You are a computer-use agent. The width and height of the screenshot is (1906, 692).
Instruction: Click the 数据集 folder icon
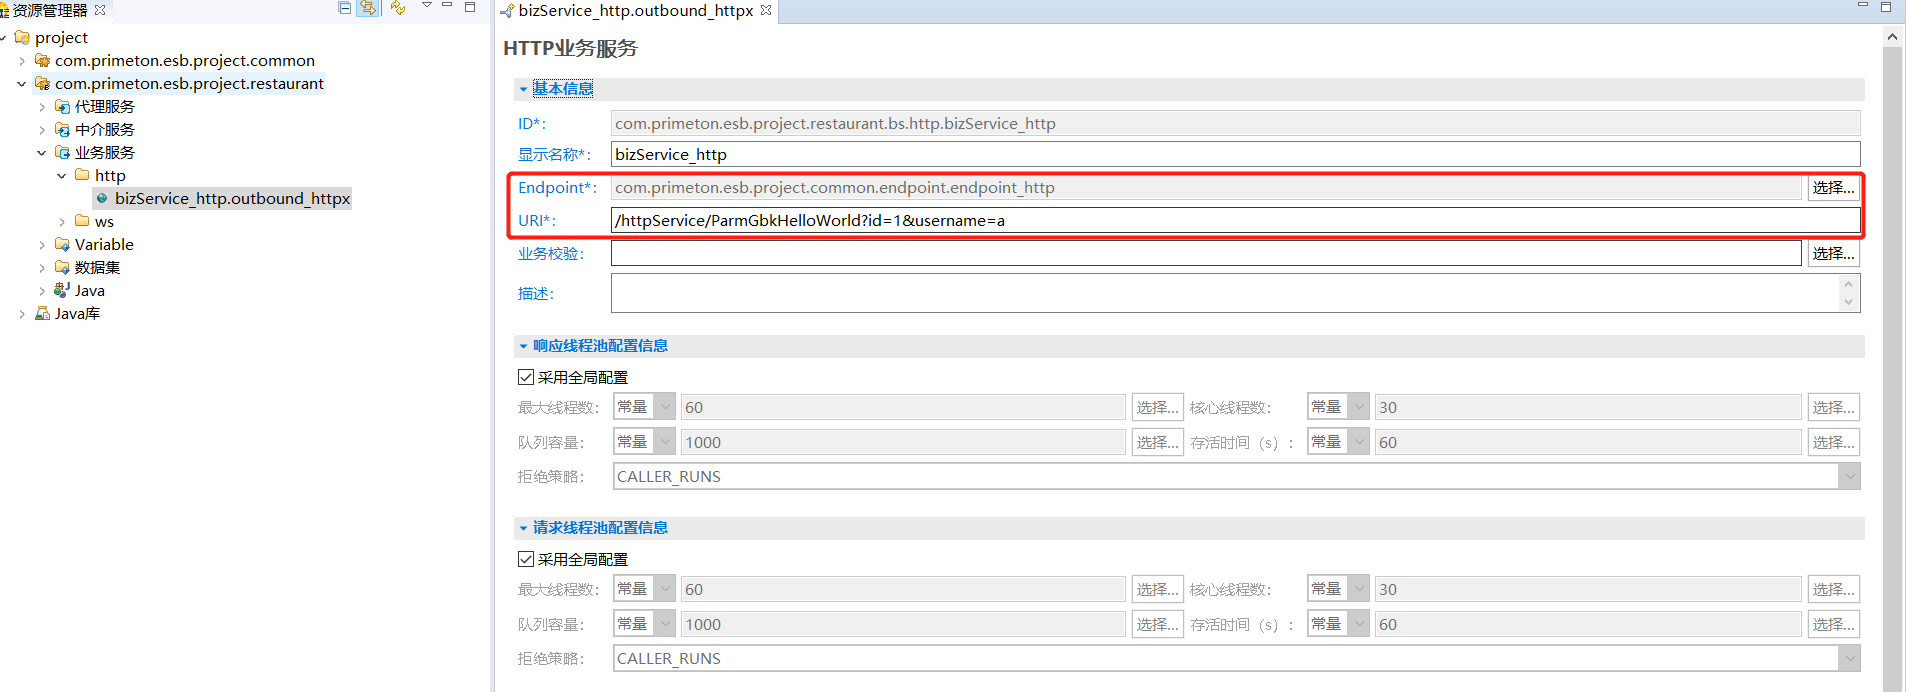click(63, 268)
